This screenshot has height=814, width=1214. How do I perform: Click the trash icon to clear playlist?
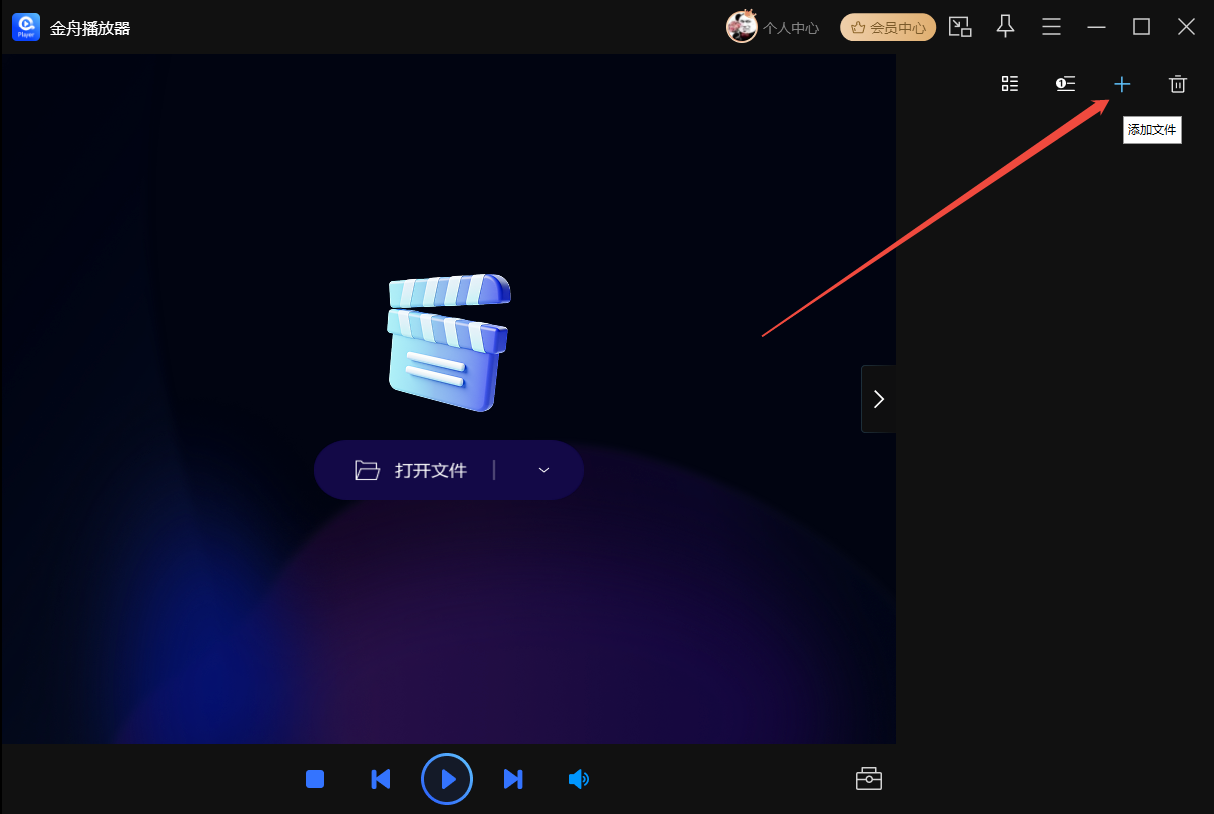click(1178, 85)
